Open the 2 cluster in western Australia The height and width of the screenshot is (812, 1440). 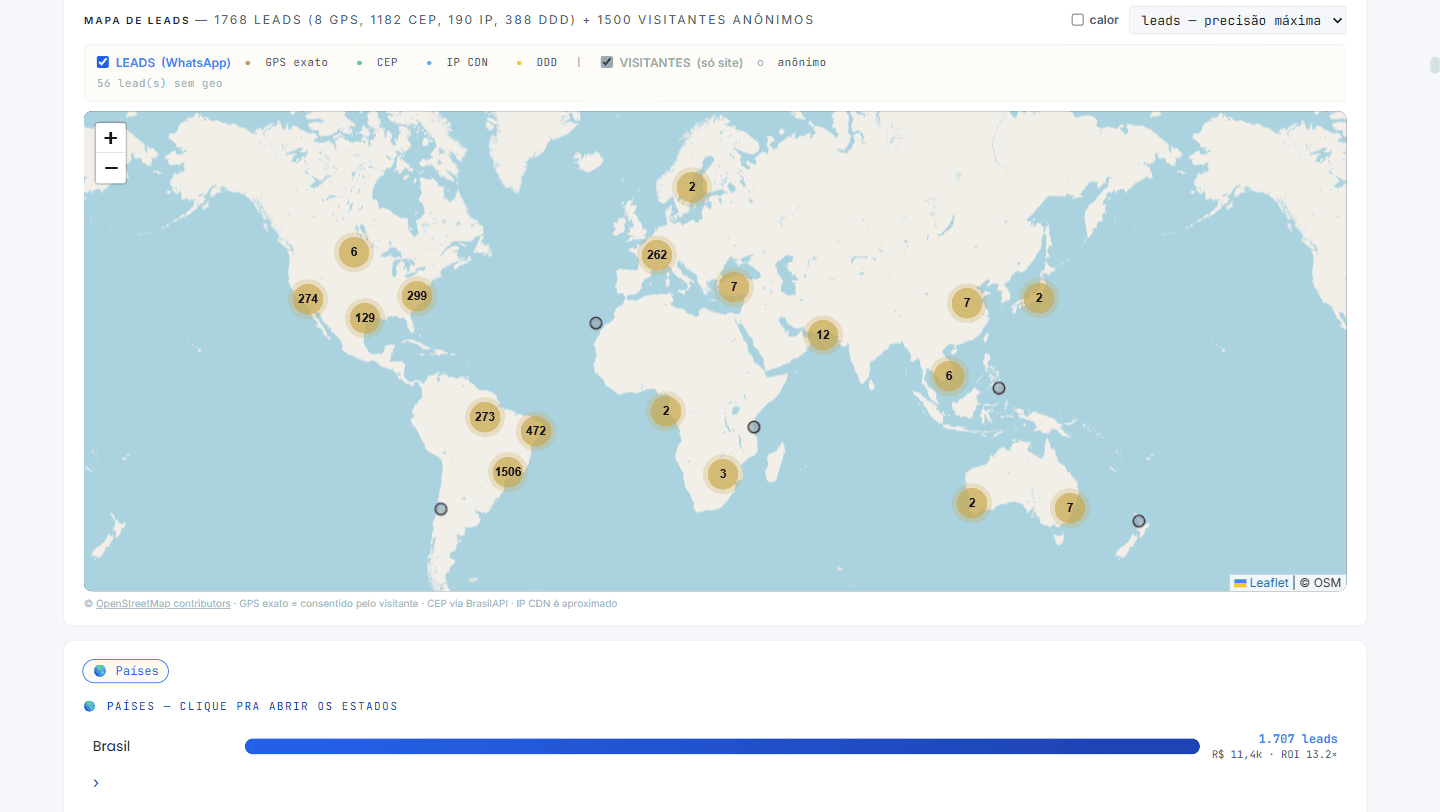coord(972,503)
